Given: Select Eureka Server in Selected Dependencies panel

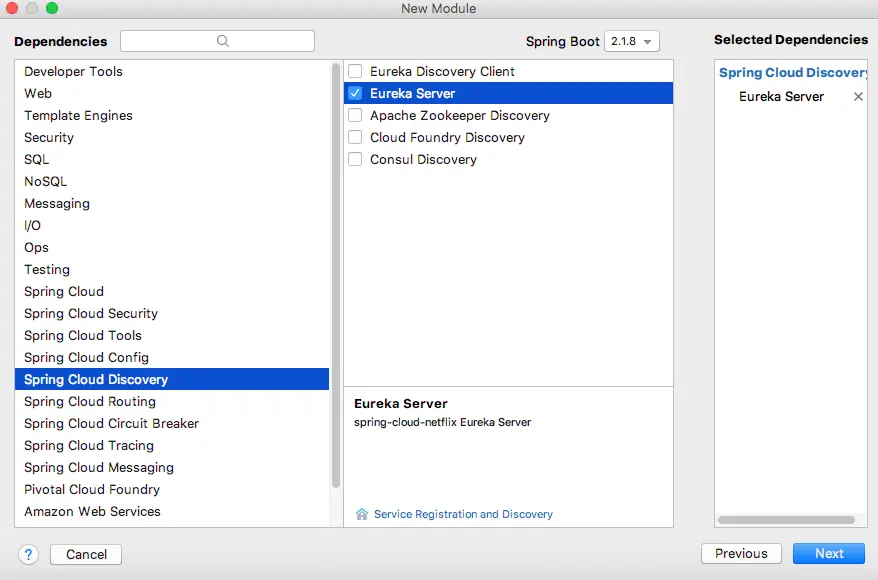Looking at the screenshot, I should point(781,96).
